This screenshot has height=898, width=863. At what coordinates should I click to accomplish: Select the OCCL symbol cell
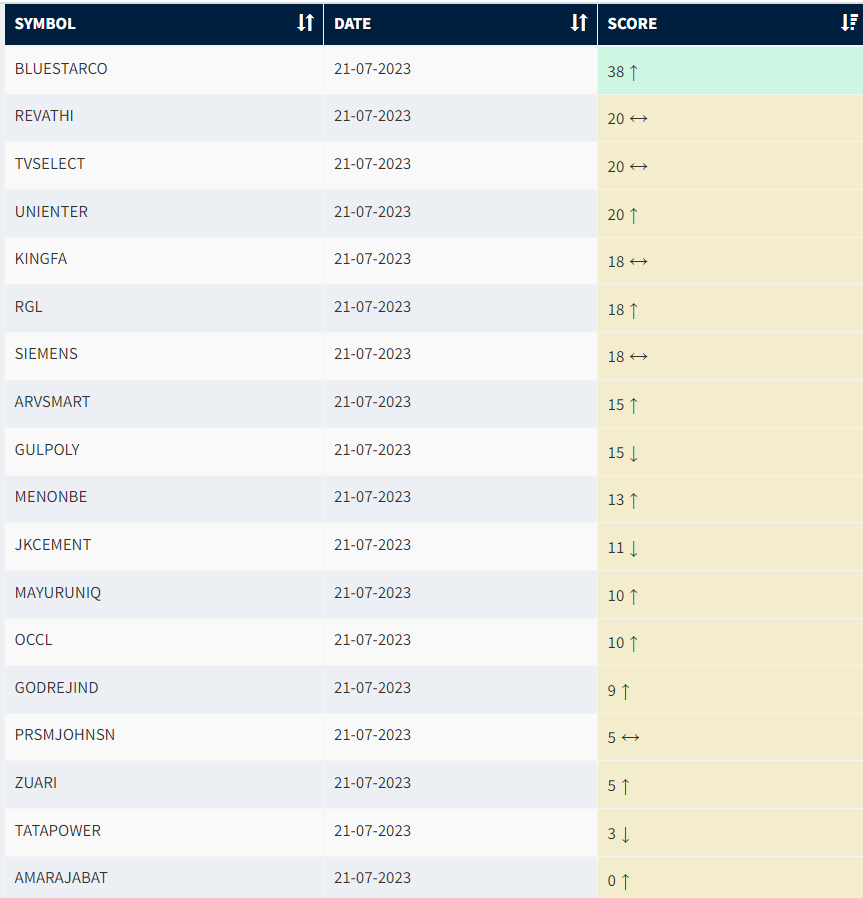164,640
